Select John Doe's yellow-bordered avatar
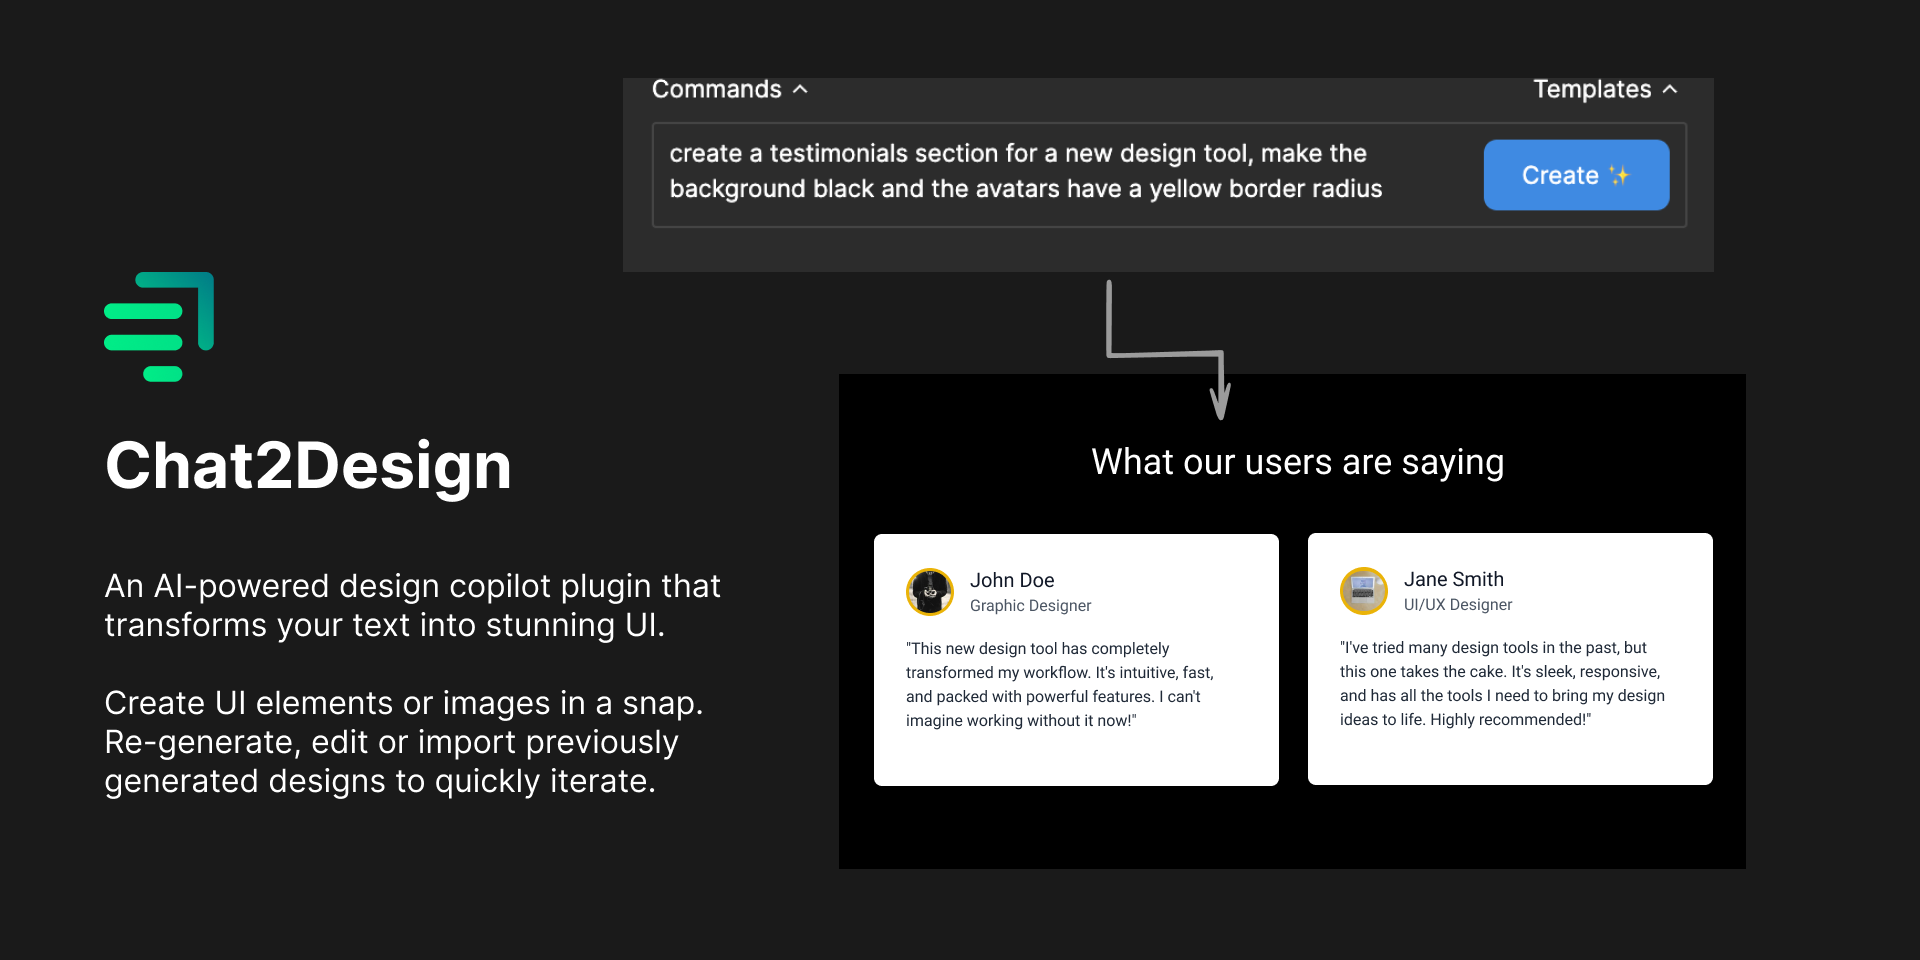The image size is (1920, 960). 929,591
